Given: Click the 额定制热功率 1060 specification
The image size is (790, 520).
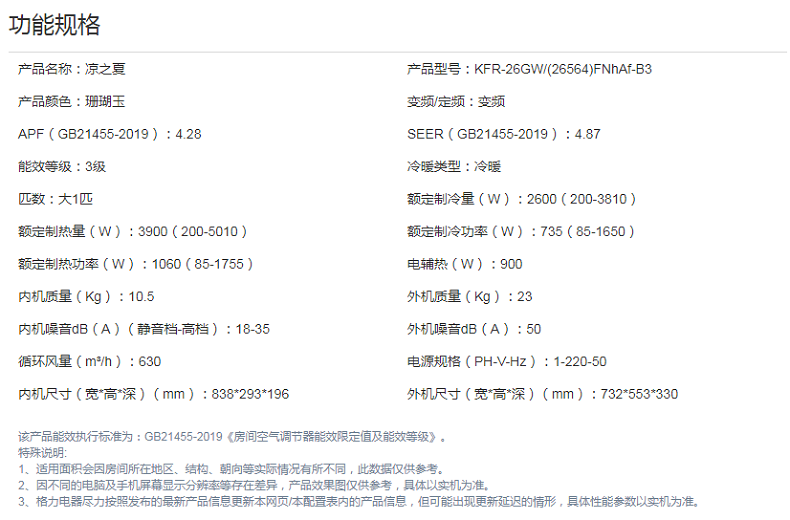Looking at the screenshot, I should point(136,264).
